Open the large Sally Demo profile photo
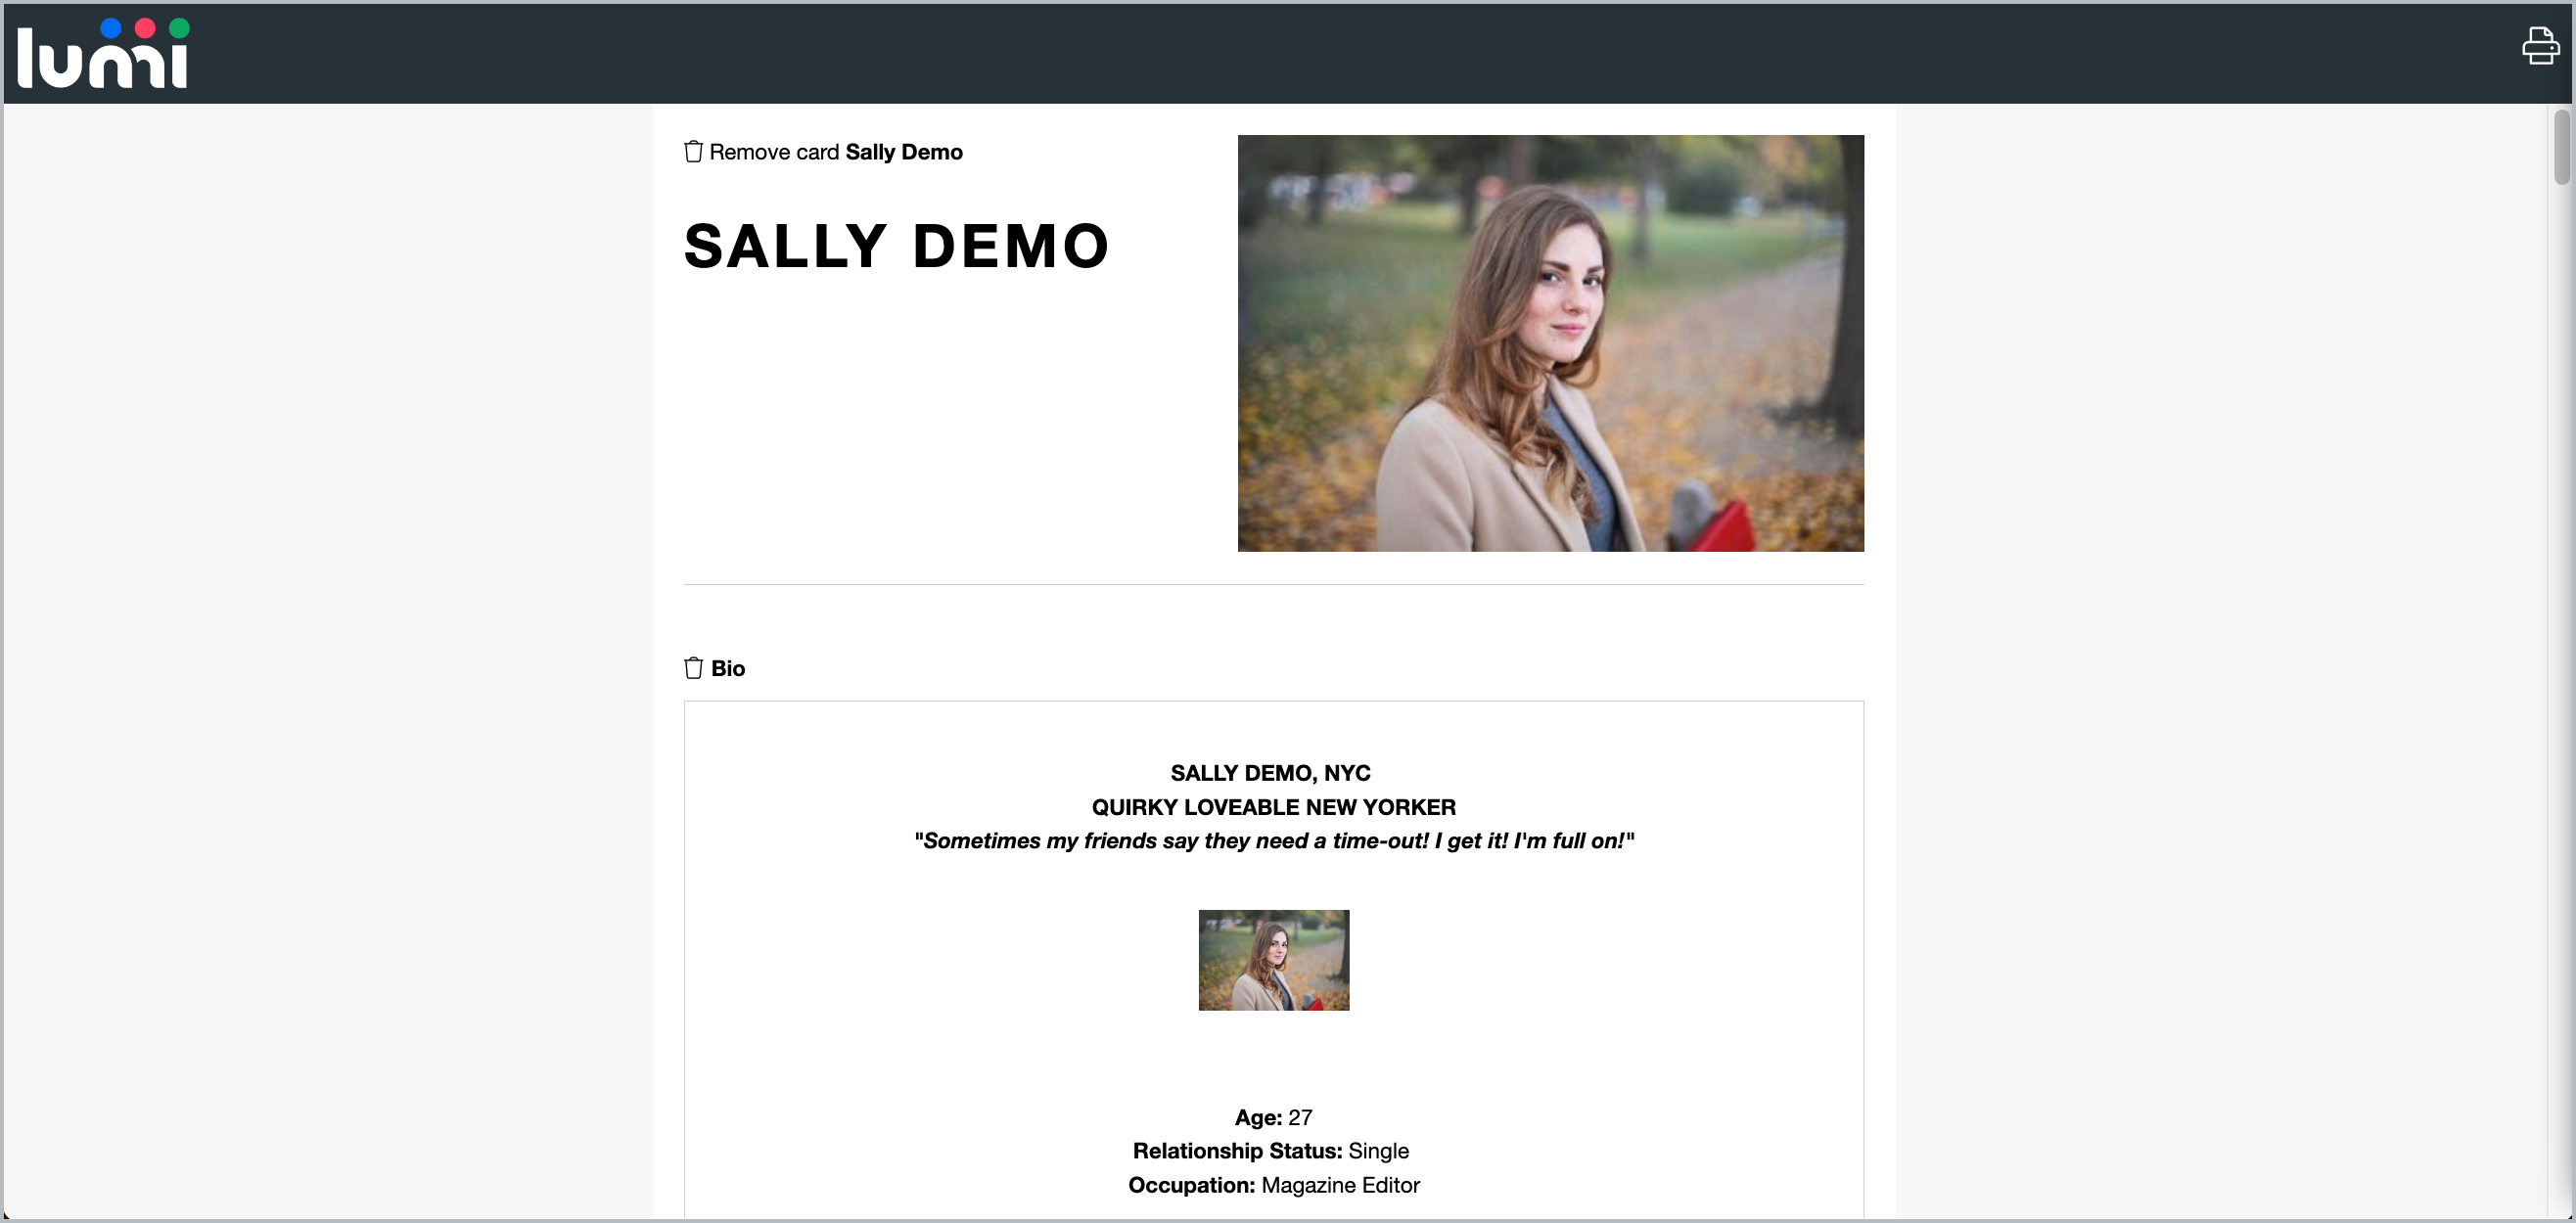The height and width of the screenshot is (1223, 2576). pos(1550,343)
